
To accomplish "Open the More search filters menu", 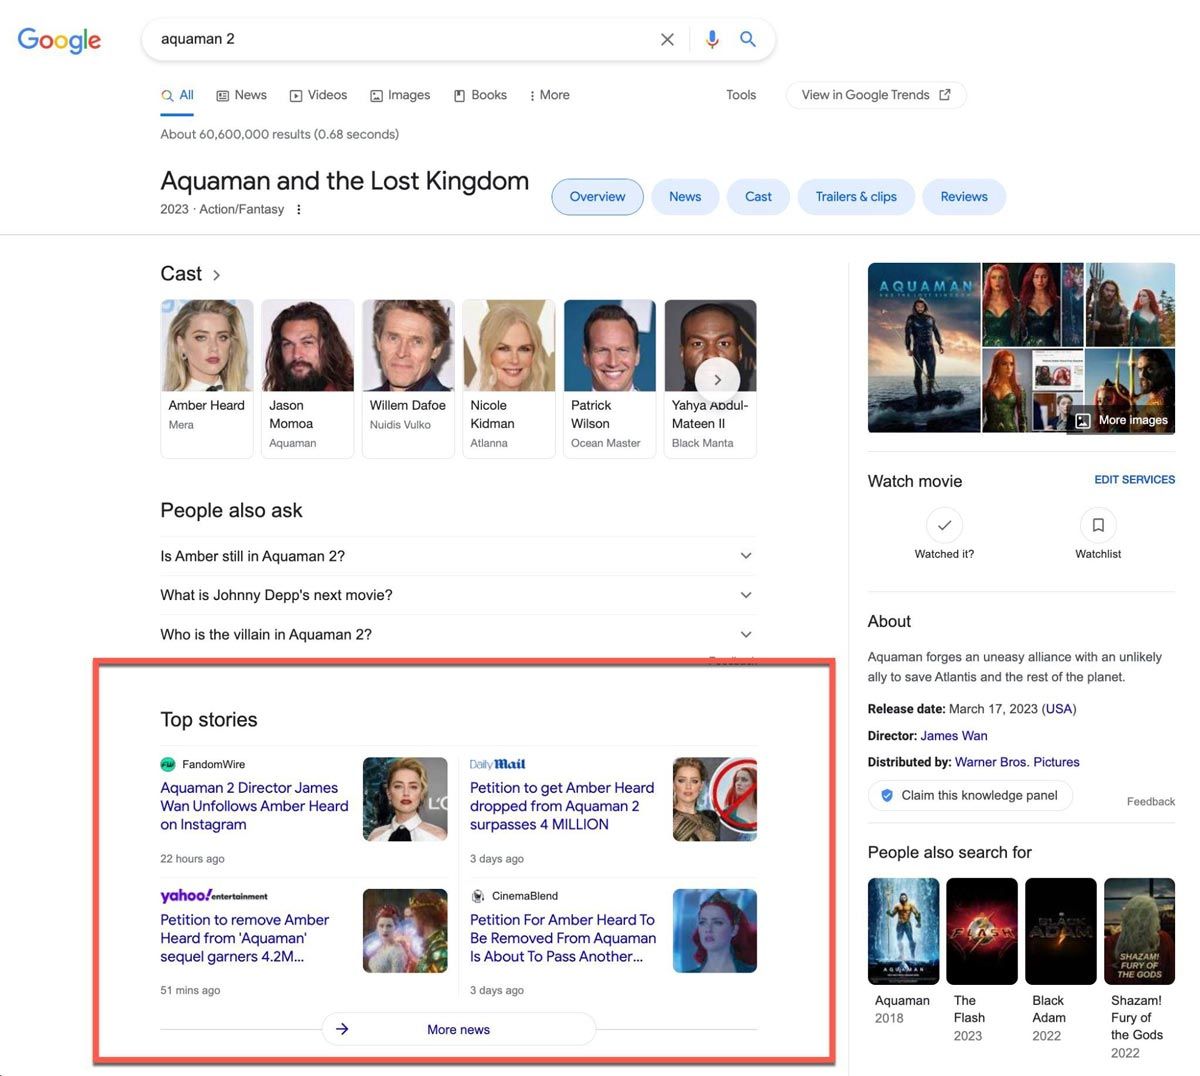I will [x=549, y=95].
